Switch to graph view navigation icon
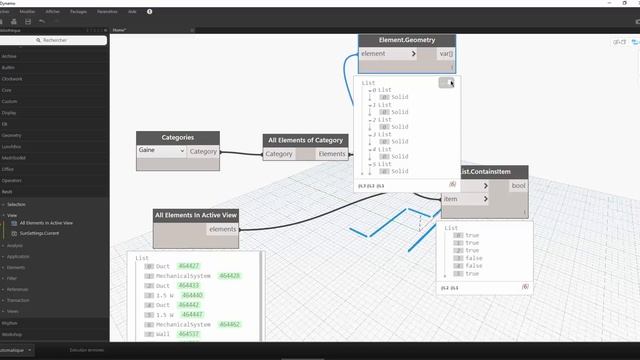 pos(635,42)
